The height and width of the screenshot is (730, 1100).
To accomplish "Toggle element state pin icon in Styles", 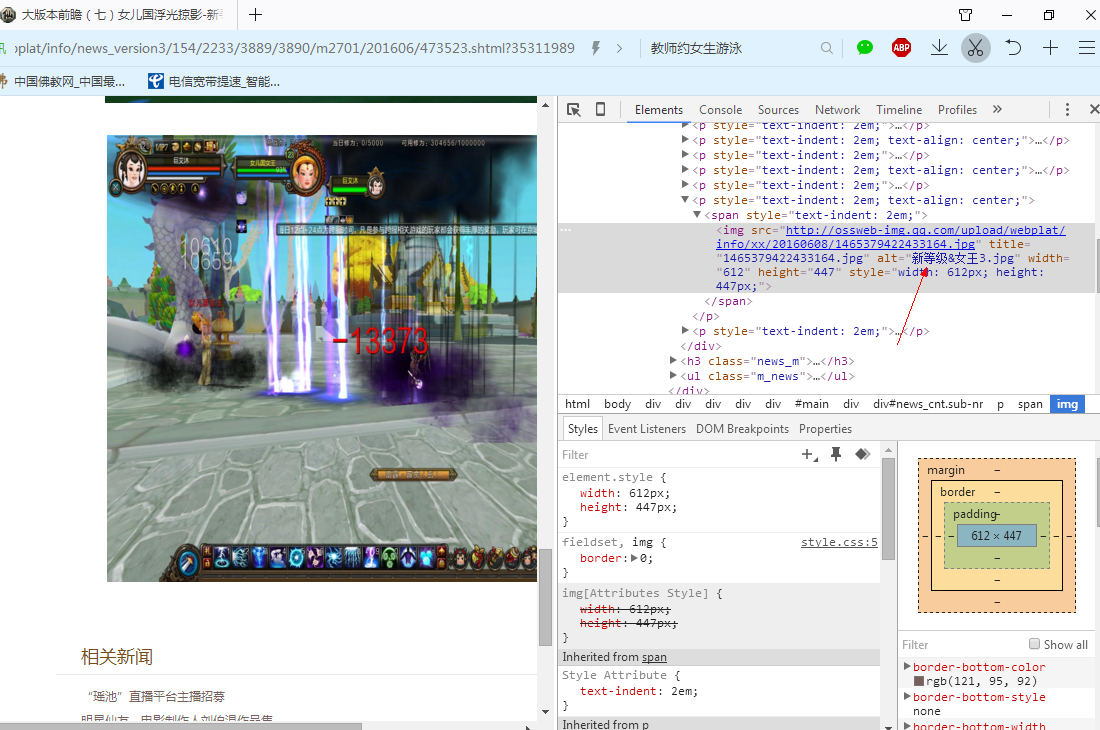I will click(x=836, y=454).
